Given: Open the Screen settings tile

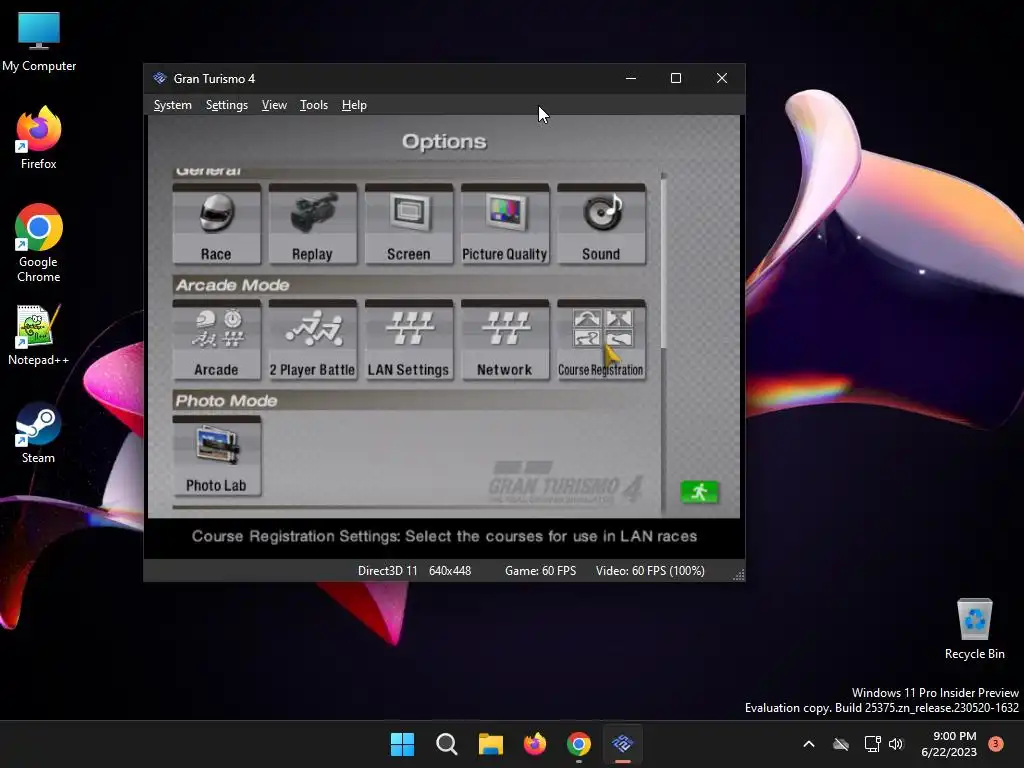Looking at the screenshot, I should pos(409,224).
